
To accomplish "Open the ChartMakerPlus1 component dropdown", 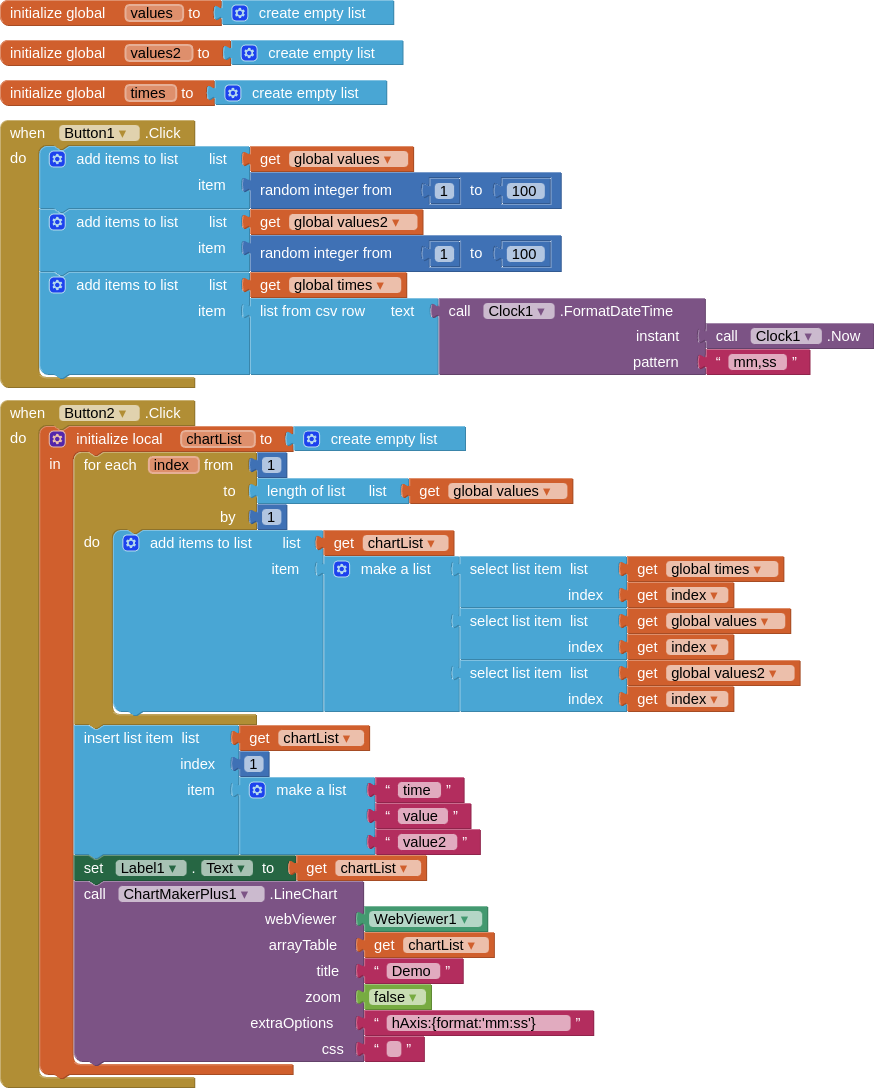I will click(191, 894).
